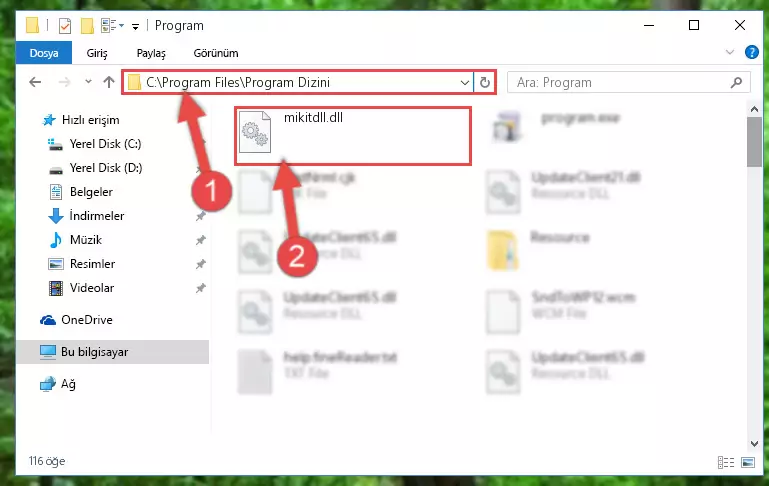The image size is (769, 486).
Task: Open the Dosya menu tab
Action: [x=44, y=53]
